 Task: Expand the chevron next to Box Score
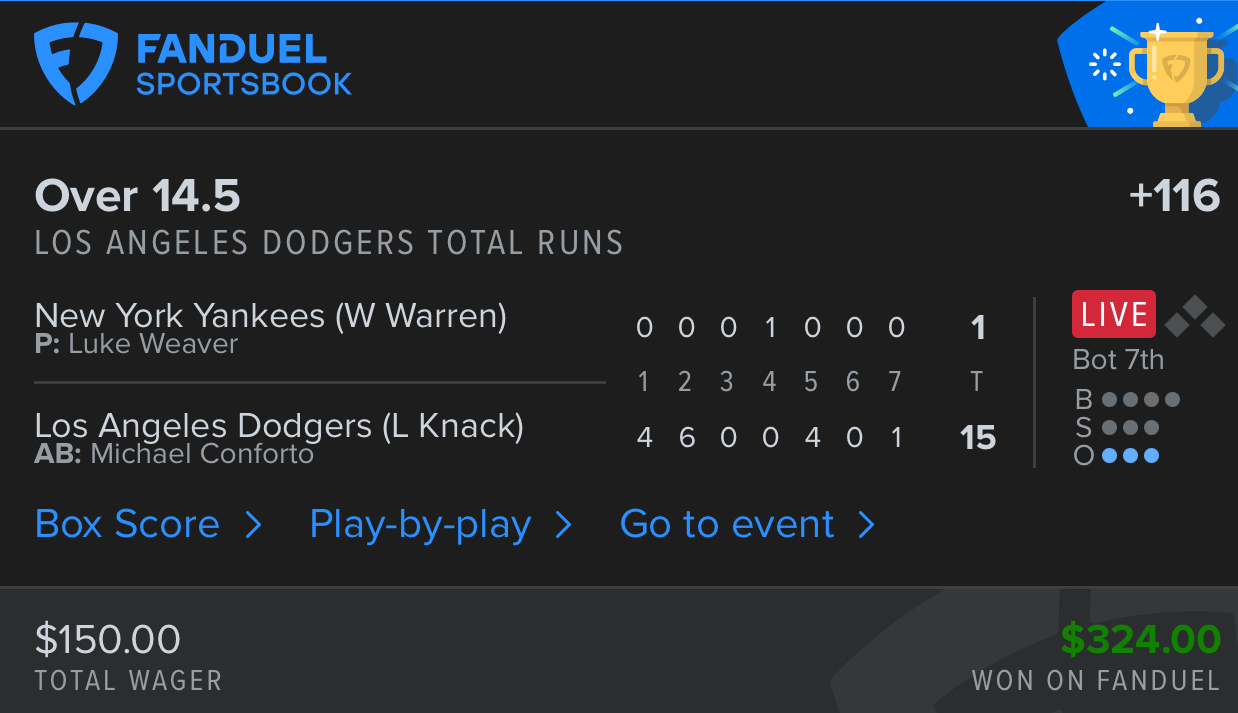click(254, 525)
